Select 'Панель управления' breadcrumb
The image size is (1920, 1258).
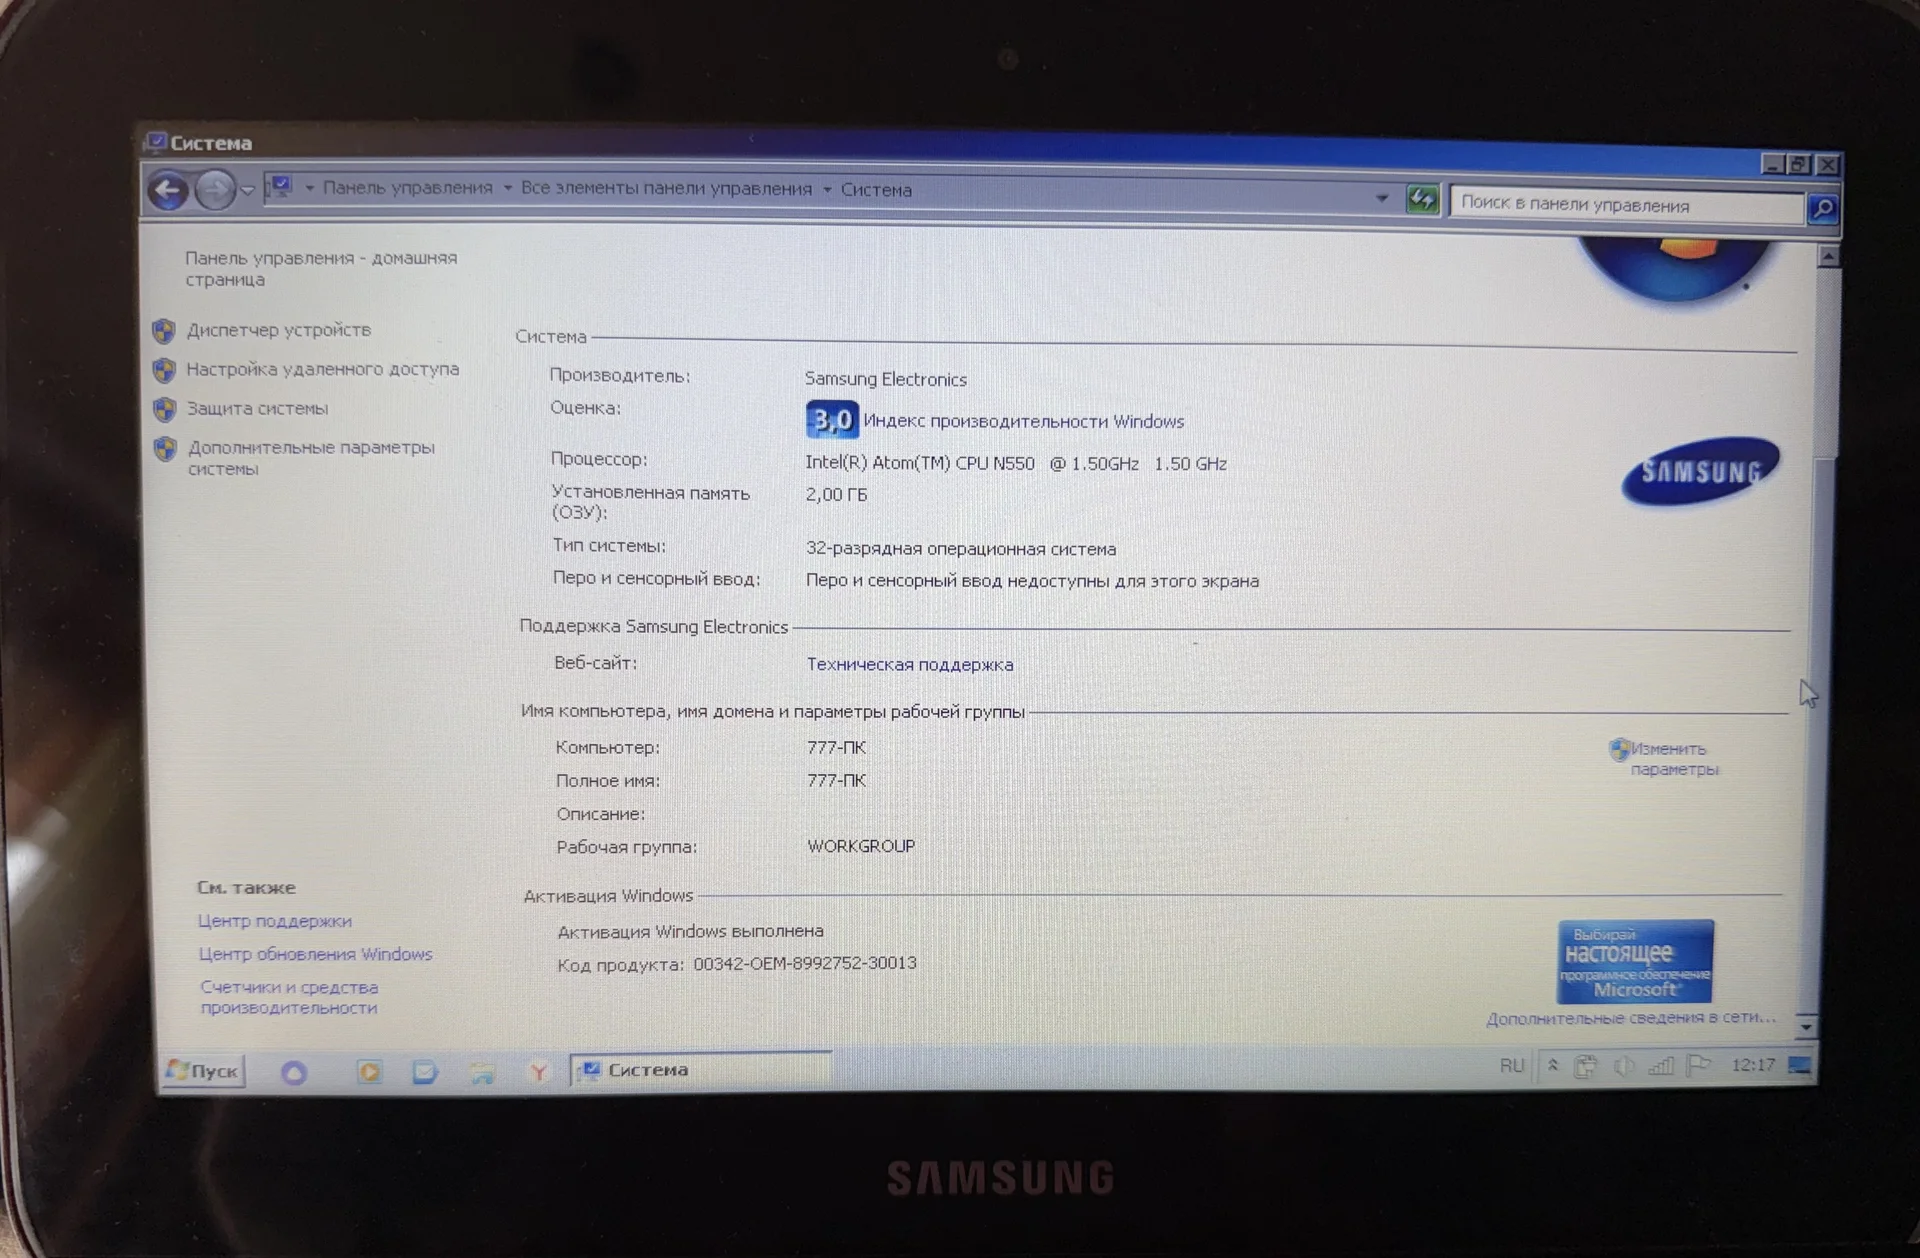408,188
